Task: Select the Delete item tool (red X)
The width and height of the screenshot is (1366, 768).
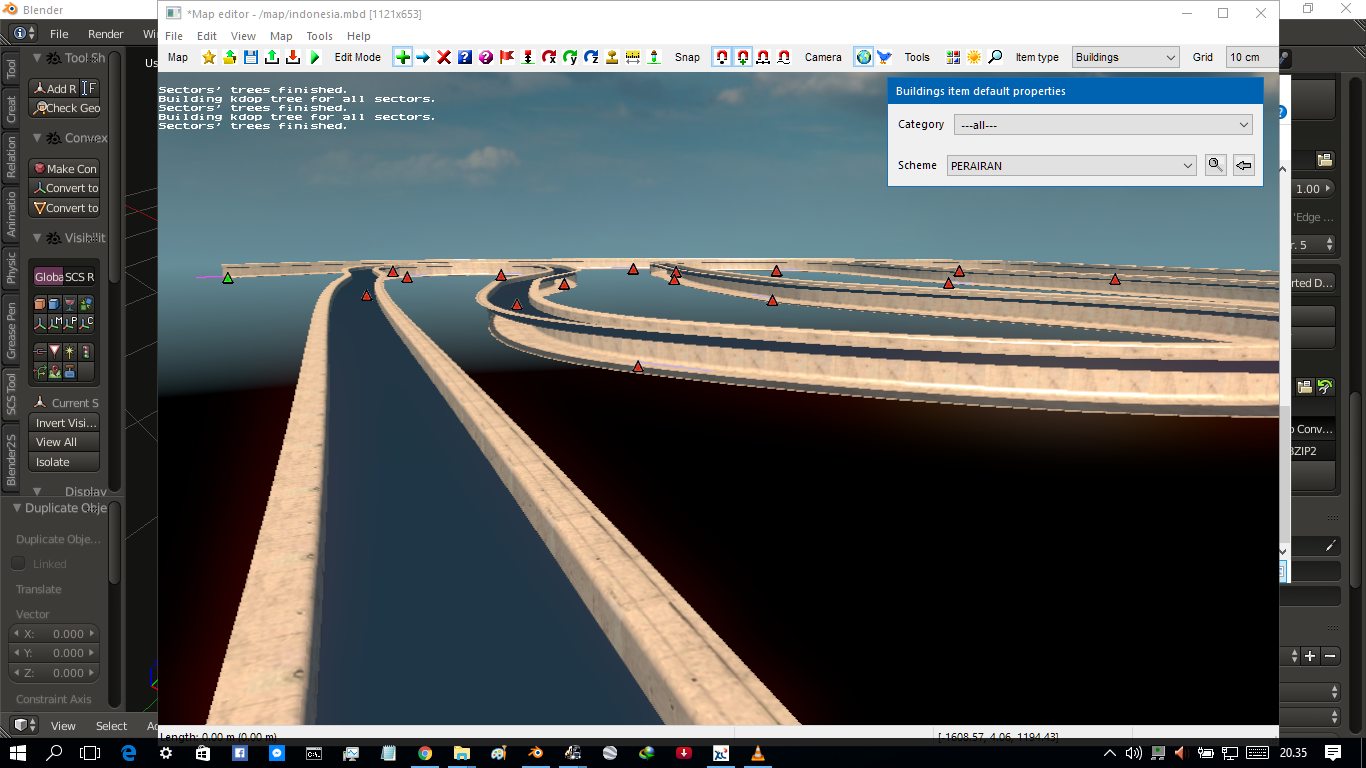Action: [444, 57]
